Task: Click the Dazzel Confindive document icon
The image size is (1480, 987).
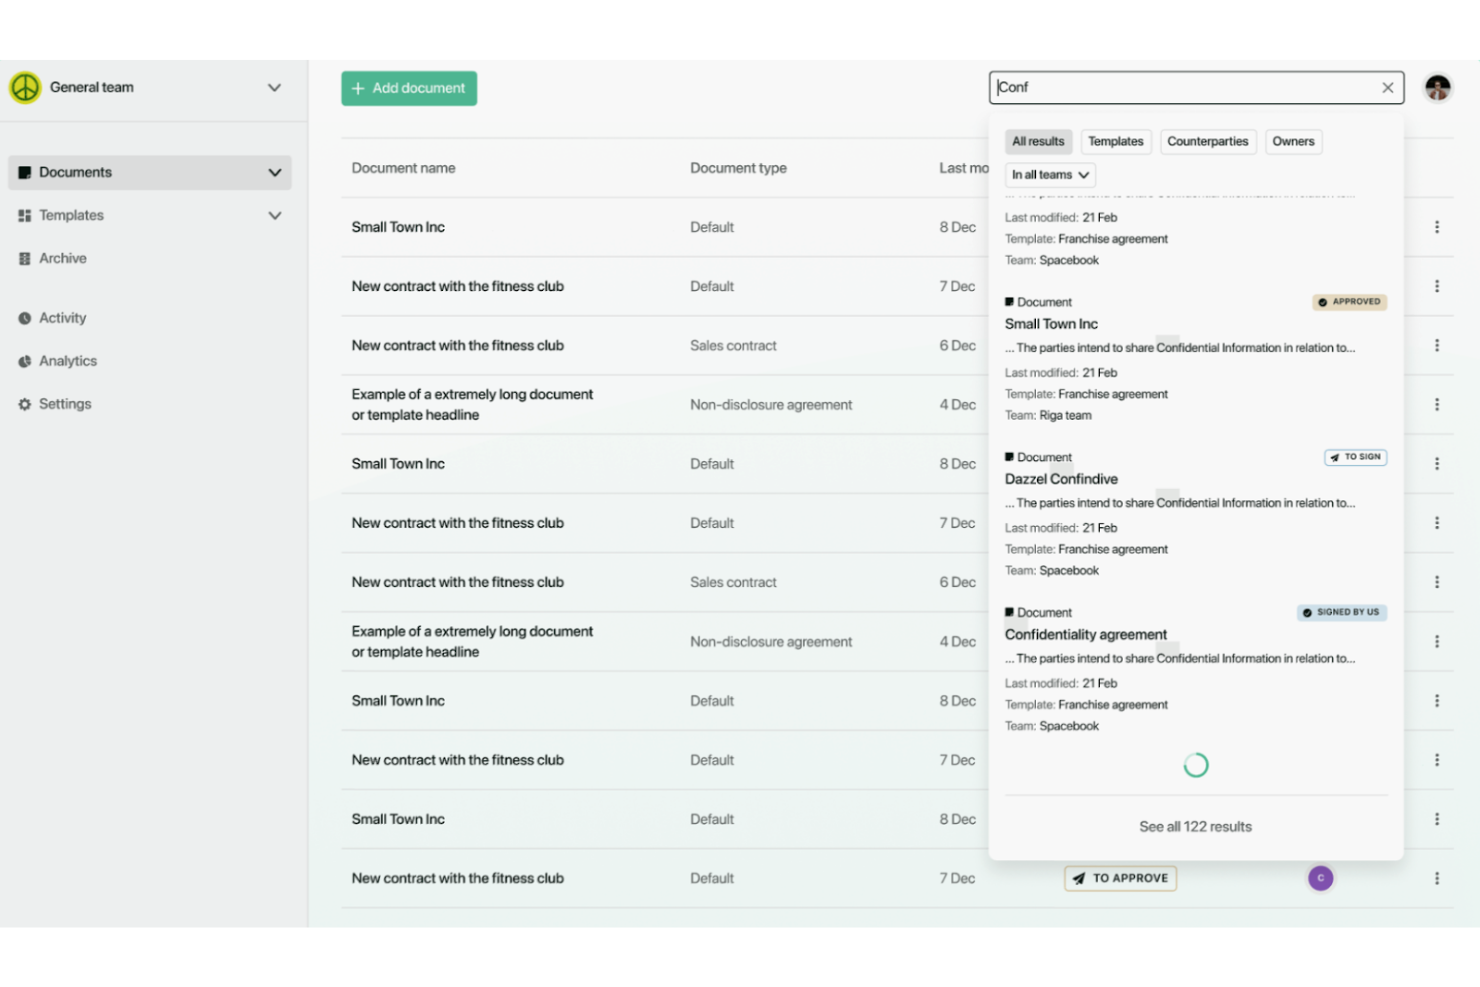Action: [x=1010, y=457]
